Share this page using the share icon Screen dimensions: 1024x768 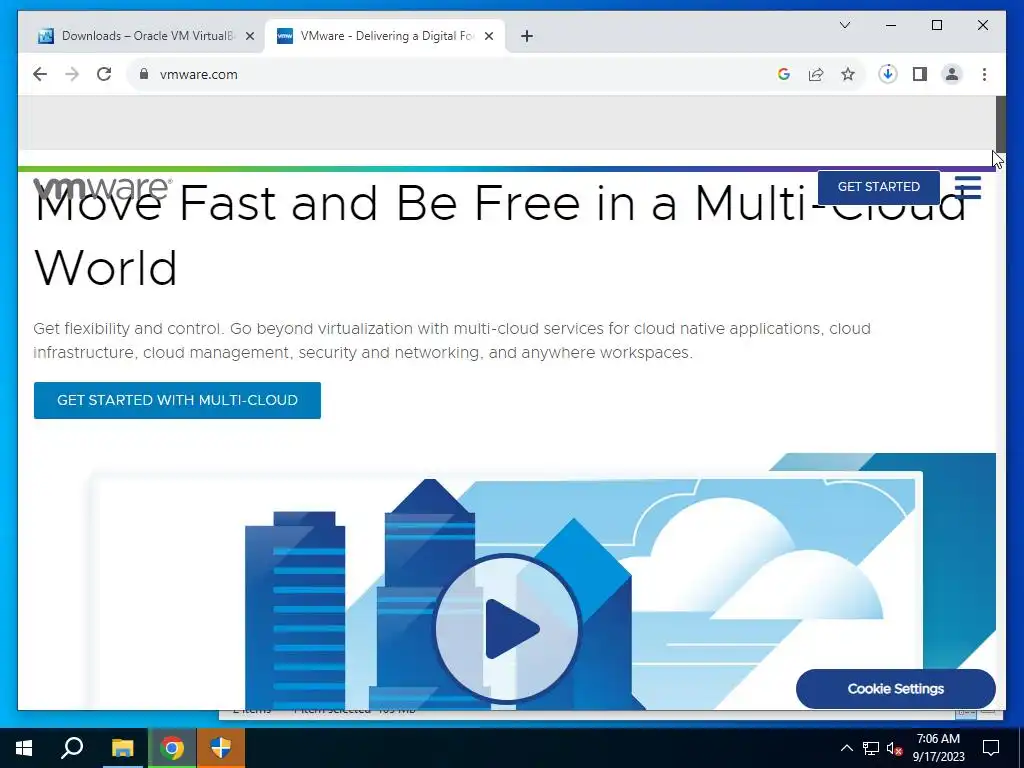pos(816,74)
